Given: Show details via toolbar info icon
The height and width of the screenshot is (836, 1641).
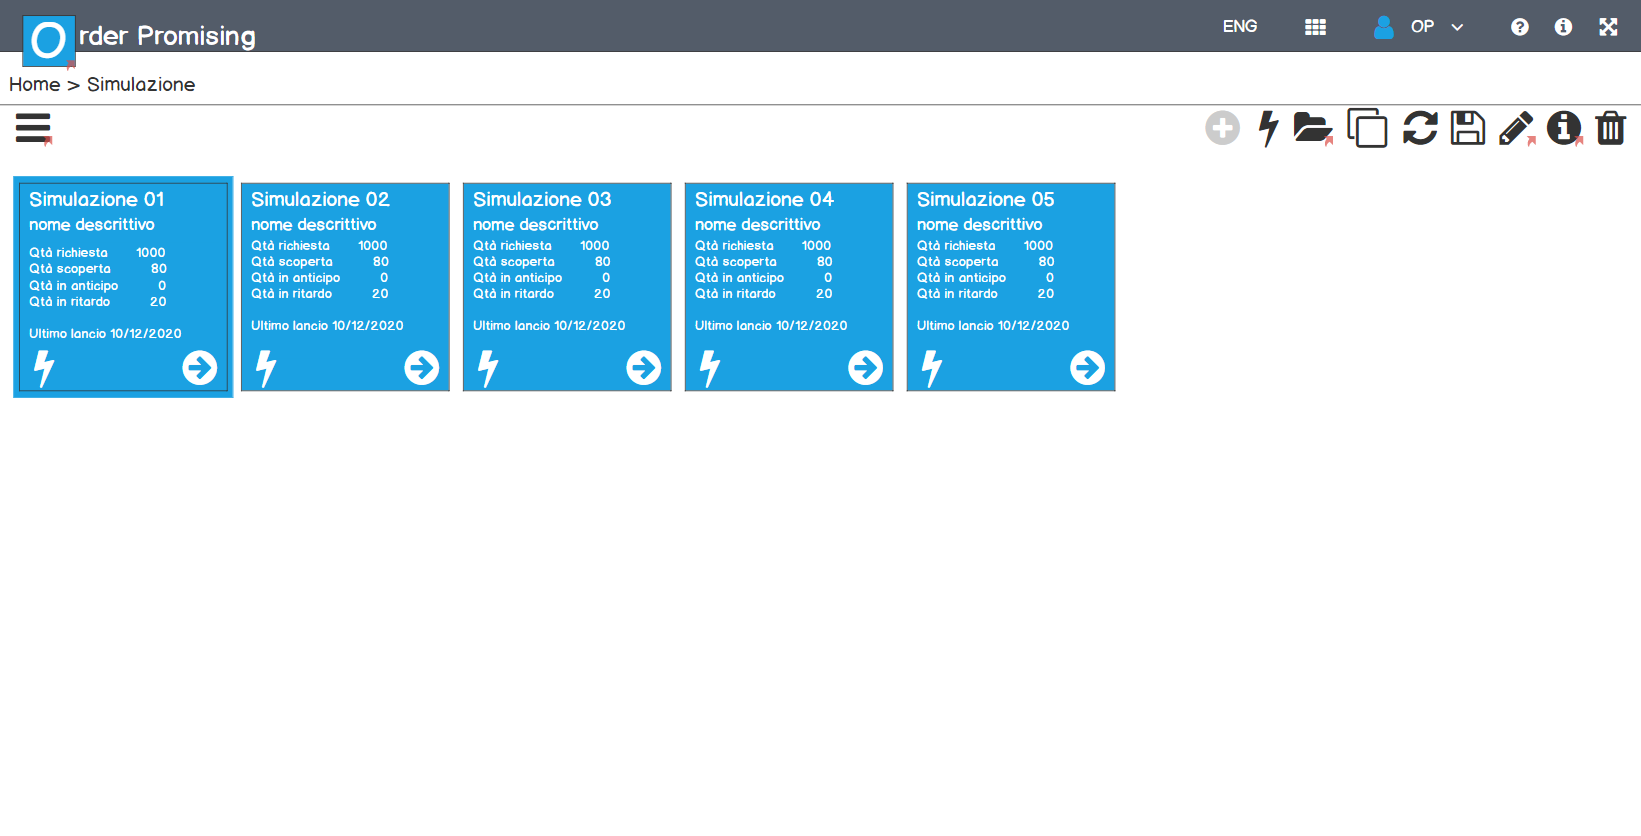Looking at the screenshot, I should [1564, 128].
